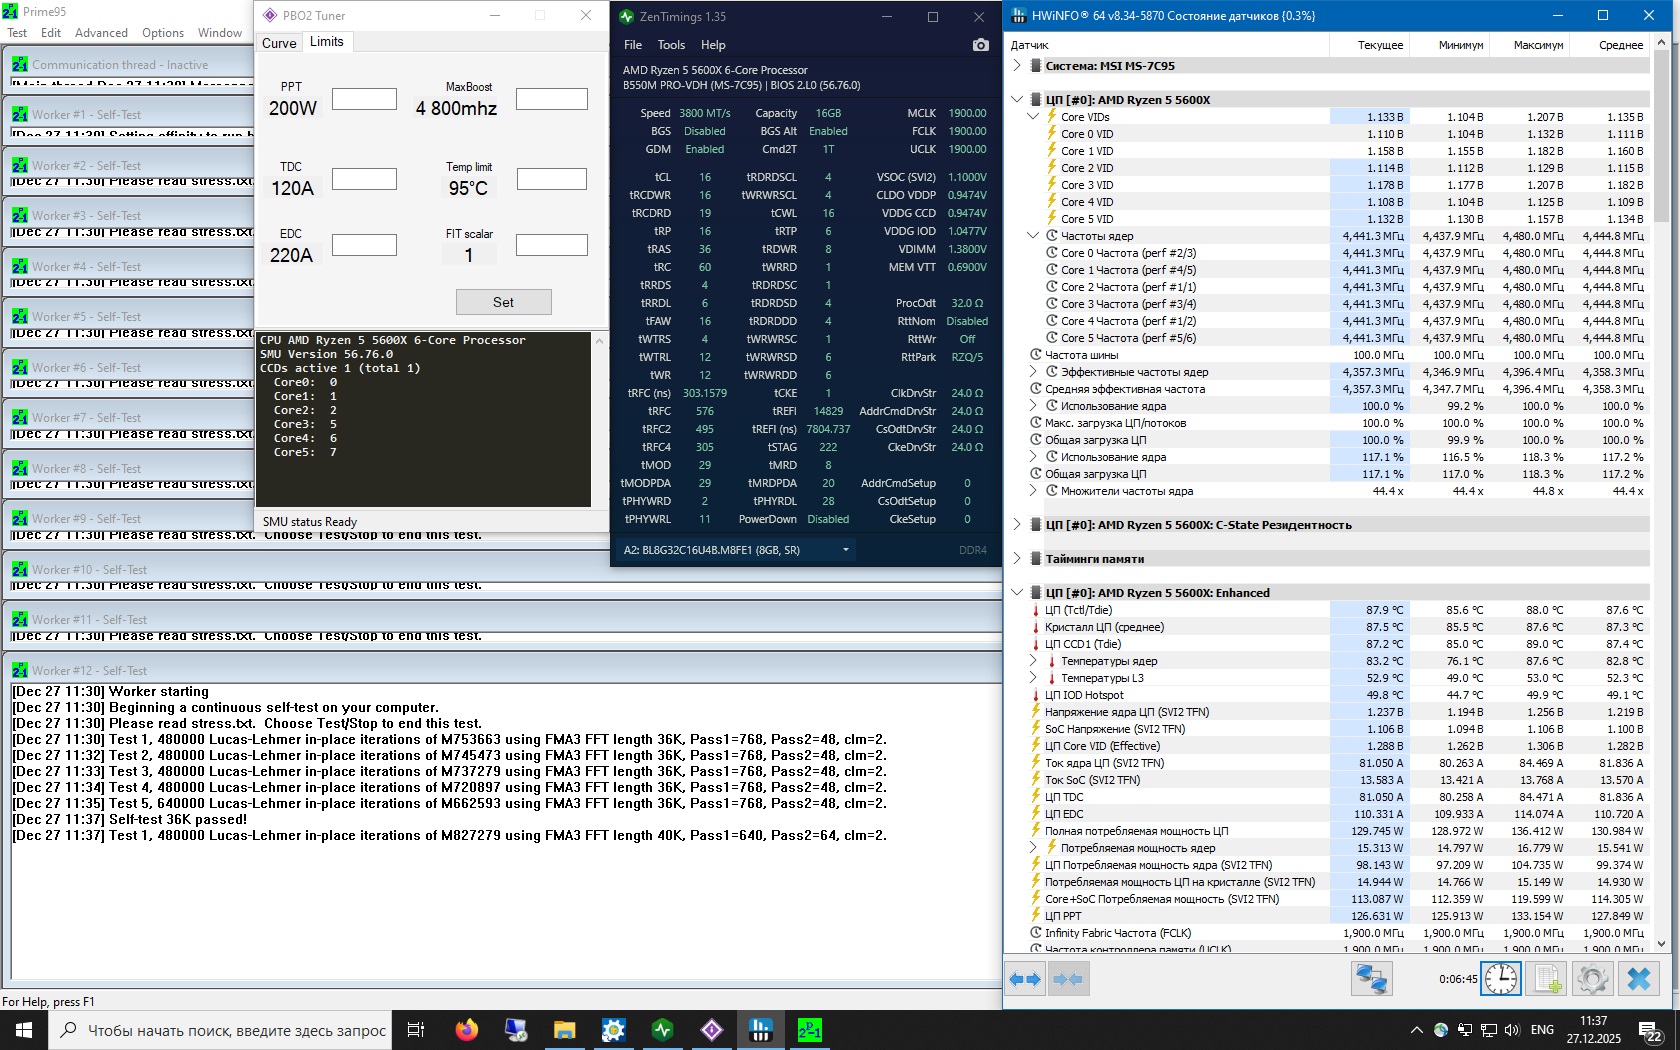This screenshot has height=1050, width=1680.
Task: Expand the C-State Резидентность sensor group
Action: coord(1017,525)
